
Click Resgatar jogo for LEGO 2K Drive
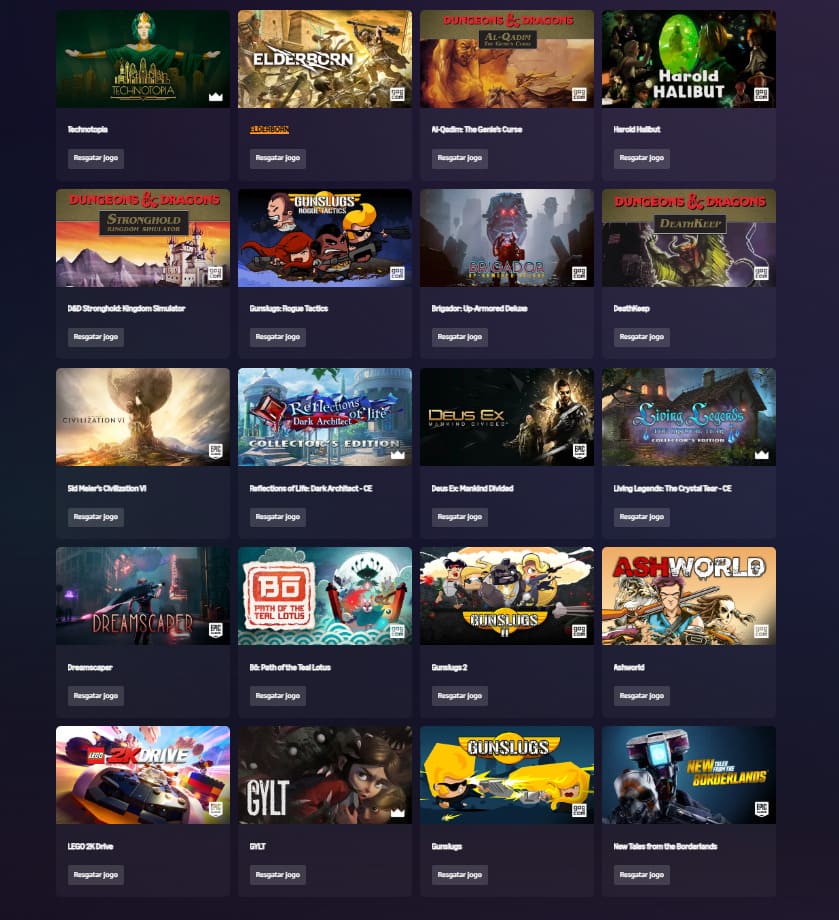(96, 875)
